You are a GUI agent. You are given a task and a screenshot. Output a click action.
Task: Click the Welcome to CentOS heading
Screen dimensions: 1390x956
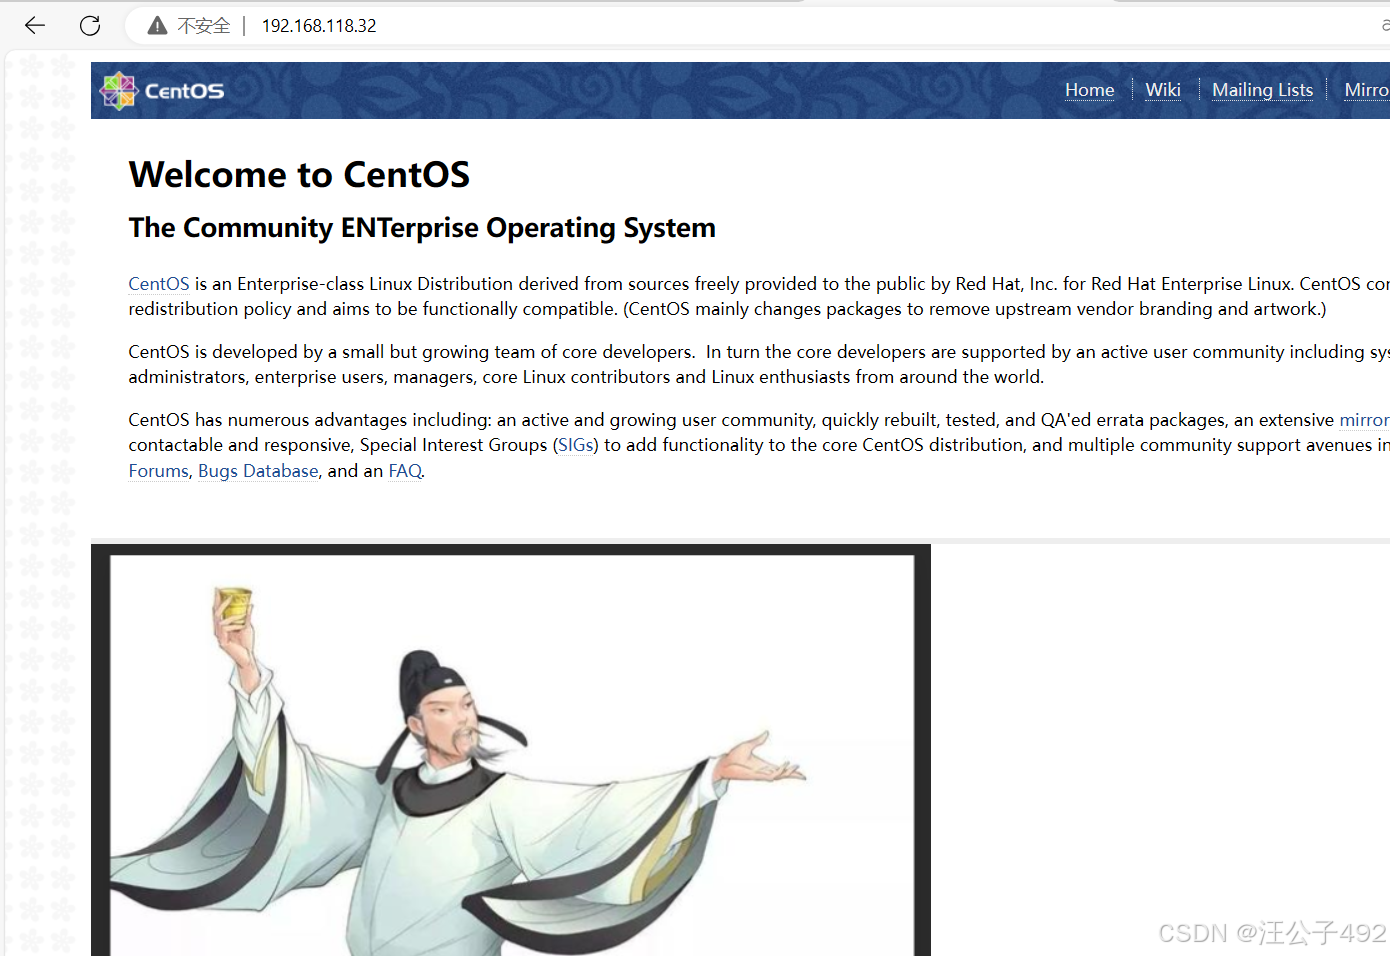point(299,174)
